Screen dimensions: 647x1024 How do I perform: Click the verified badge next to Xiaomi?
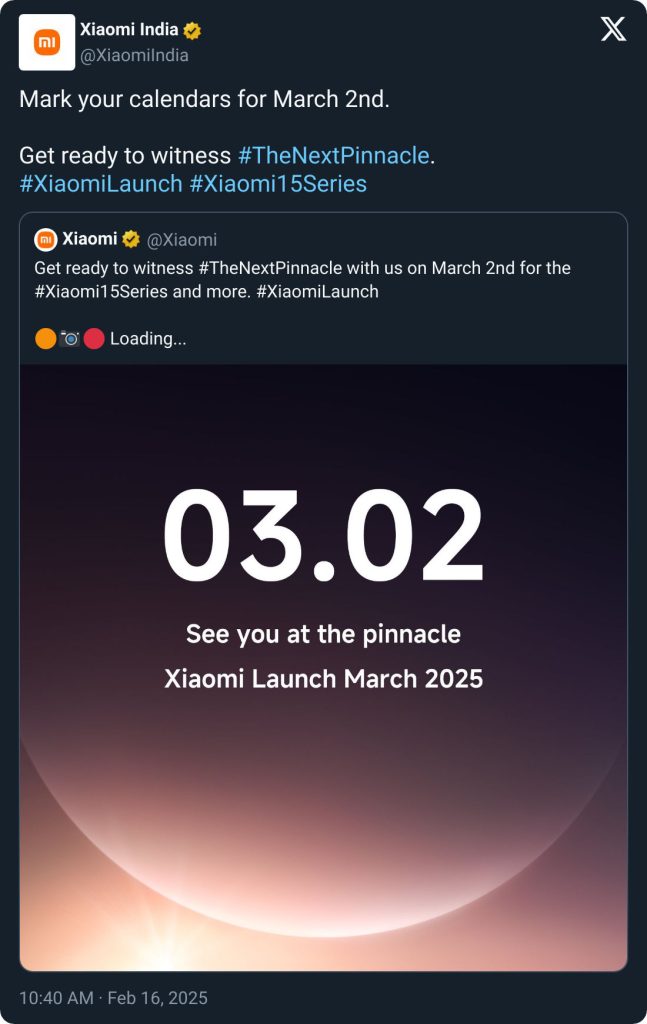coord(131,240)
